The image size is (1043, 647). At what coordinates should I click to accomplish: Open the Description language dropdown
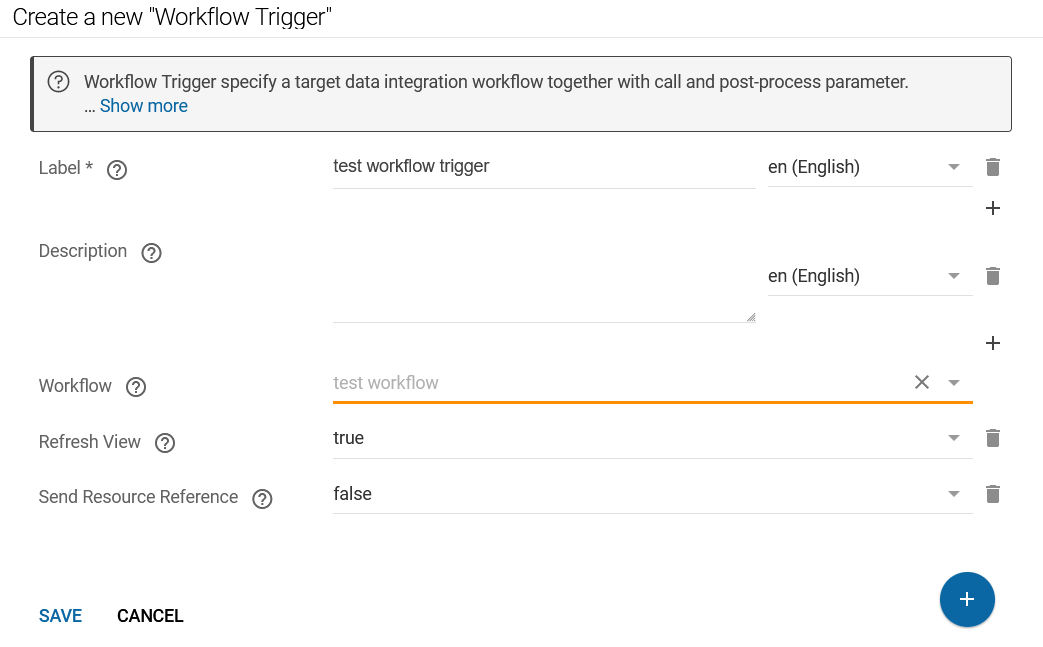(954, 276)
